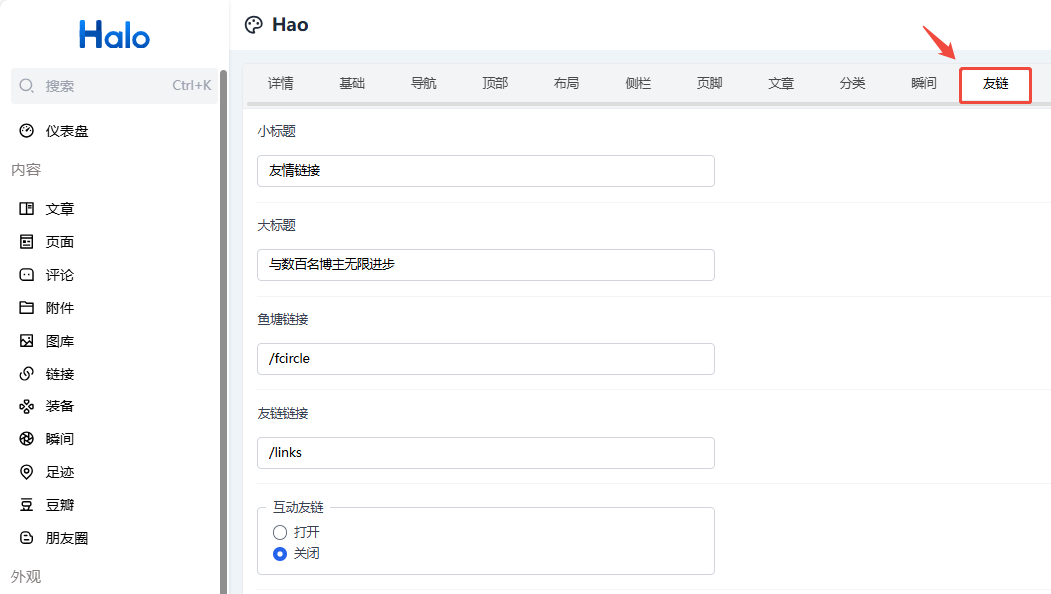Open the 瞬间 moments sidebar icon
The width and height of the screenshot is (1051, 594).
(x=27, y=439)
